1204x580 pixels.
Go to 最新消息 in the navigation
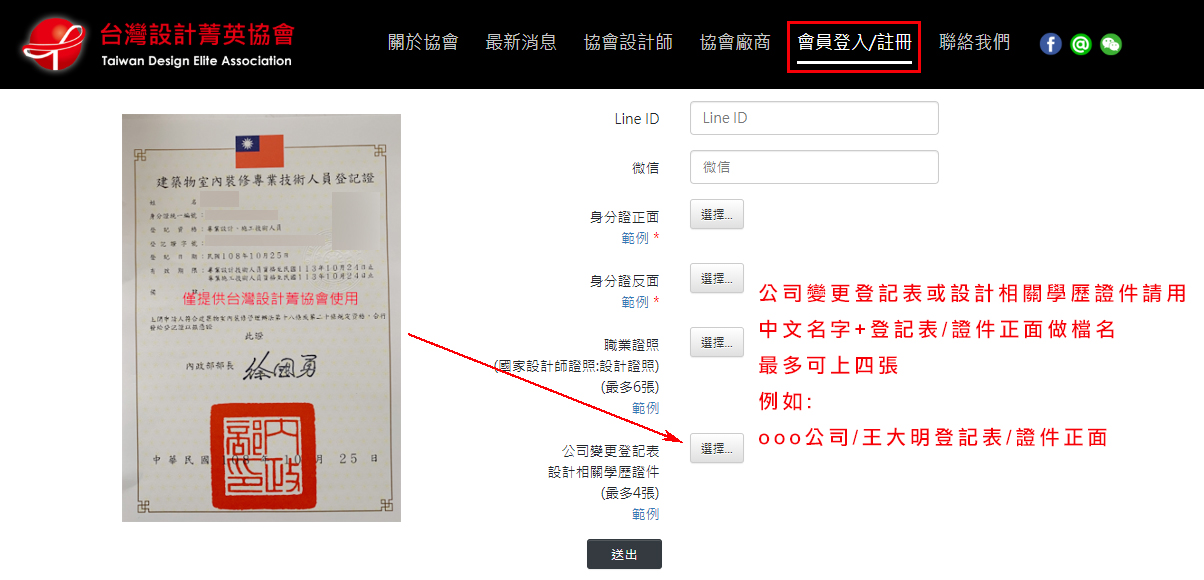[521, 42]
